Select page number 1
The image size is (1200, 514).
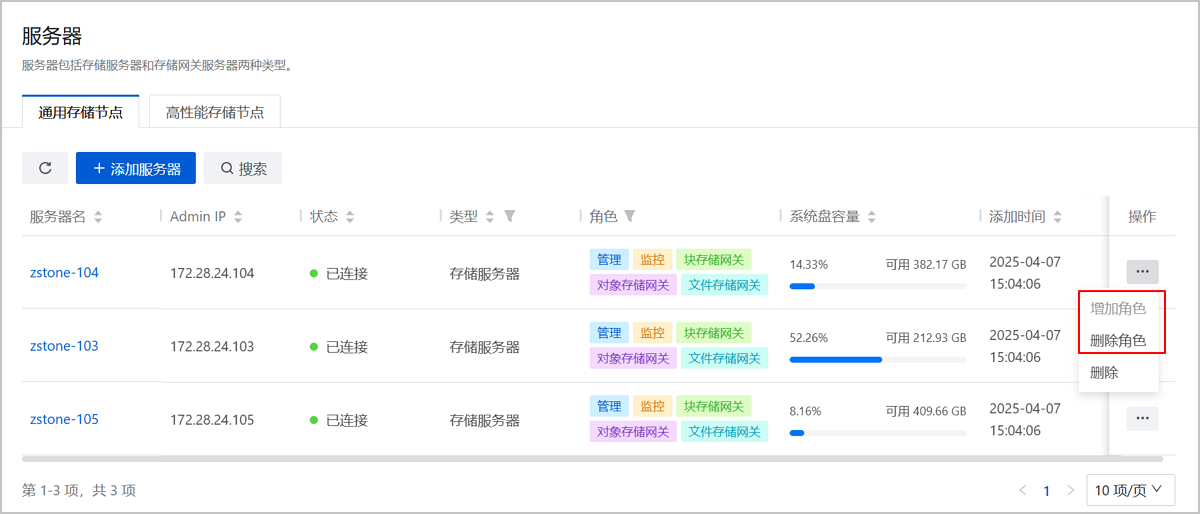coord(1047,490)
